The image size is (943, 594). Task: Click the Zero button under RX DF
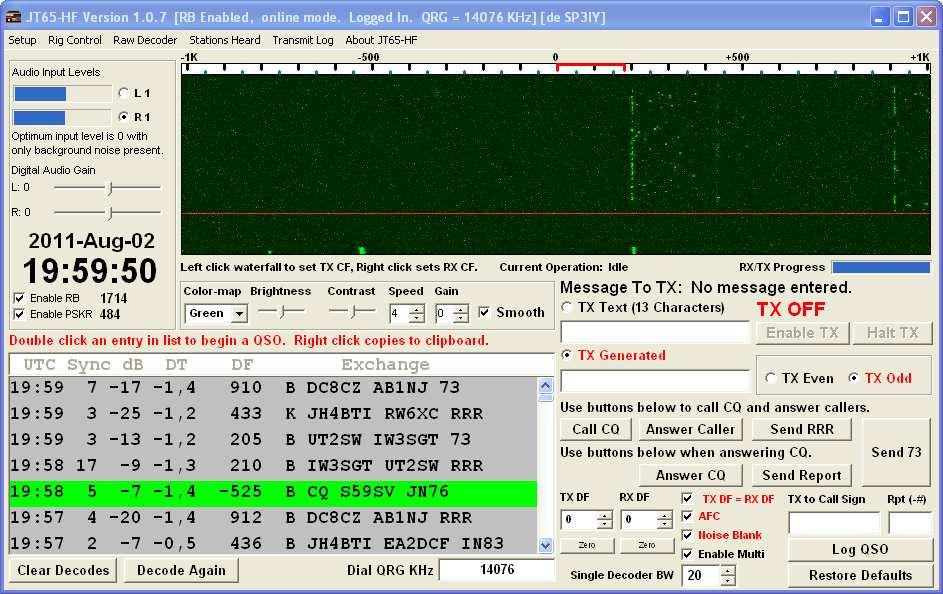click(x=647, y=545)
